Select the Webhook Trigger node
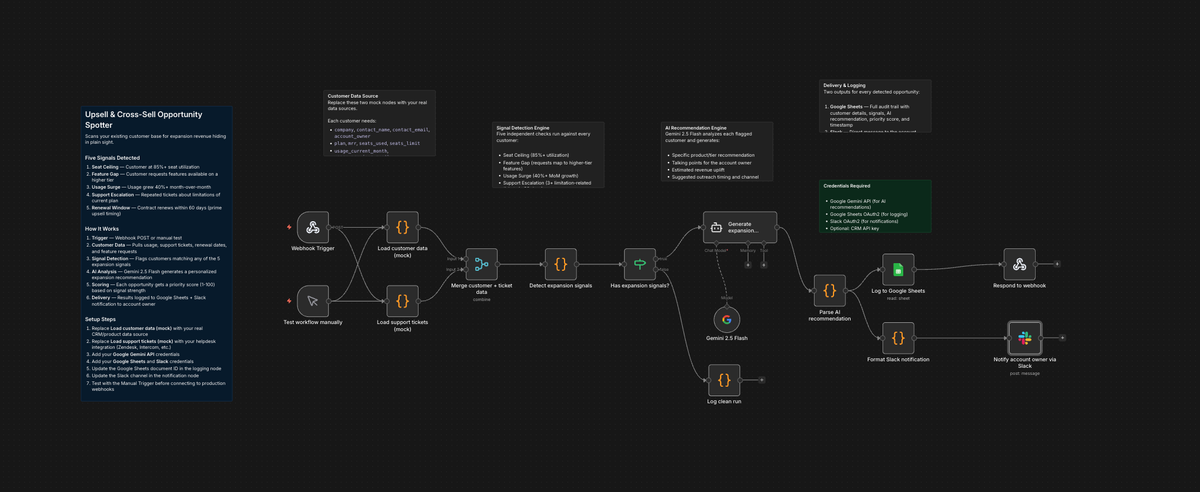 (313, 228)
